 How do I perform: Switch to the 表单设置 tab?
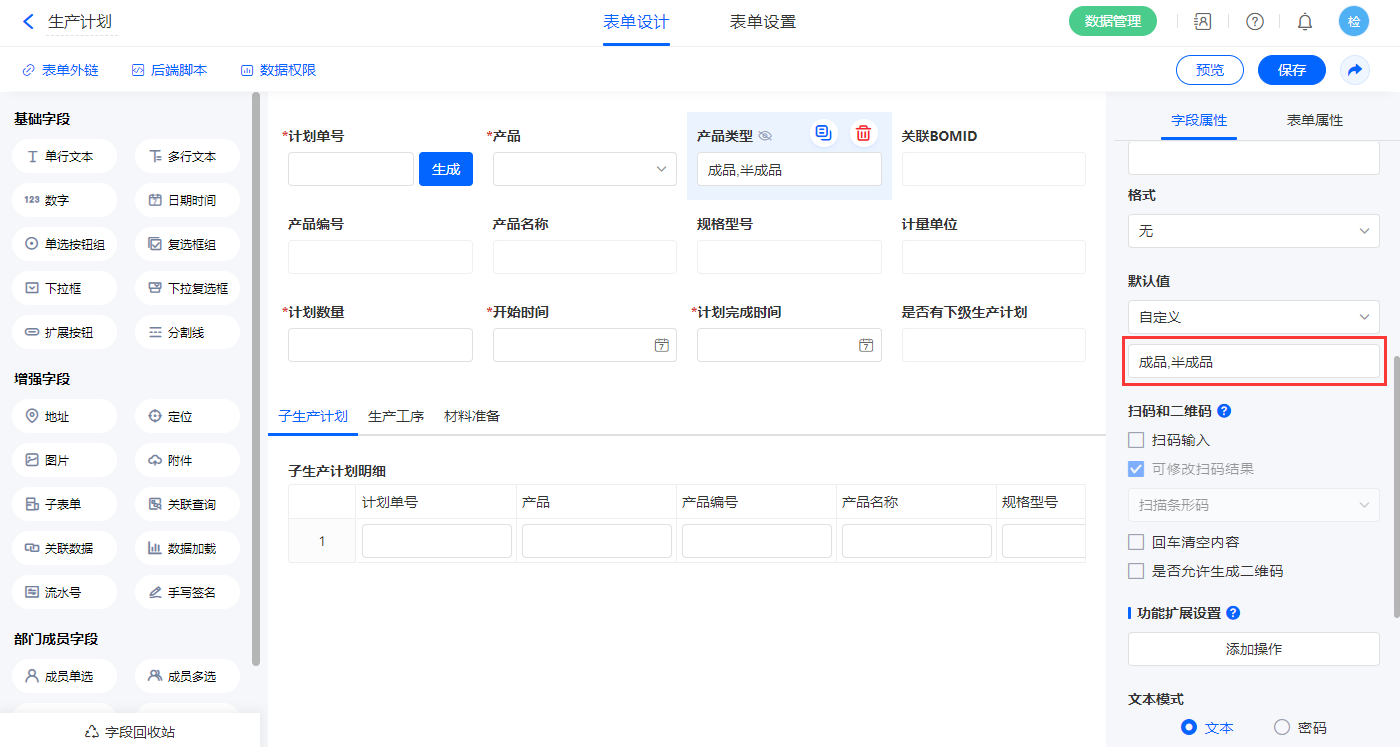click(762, 22)
